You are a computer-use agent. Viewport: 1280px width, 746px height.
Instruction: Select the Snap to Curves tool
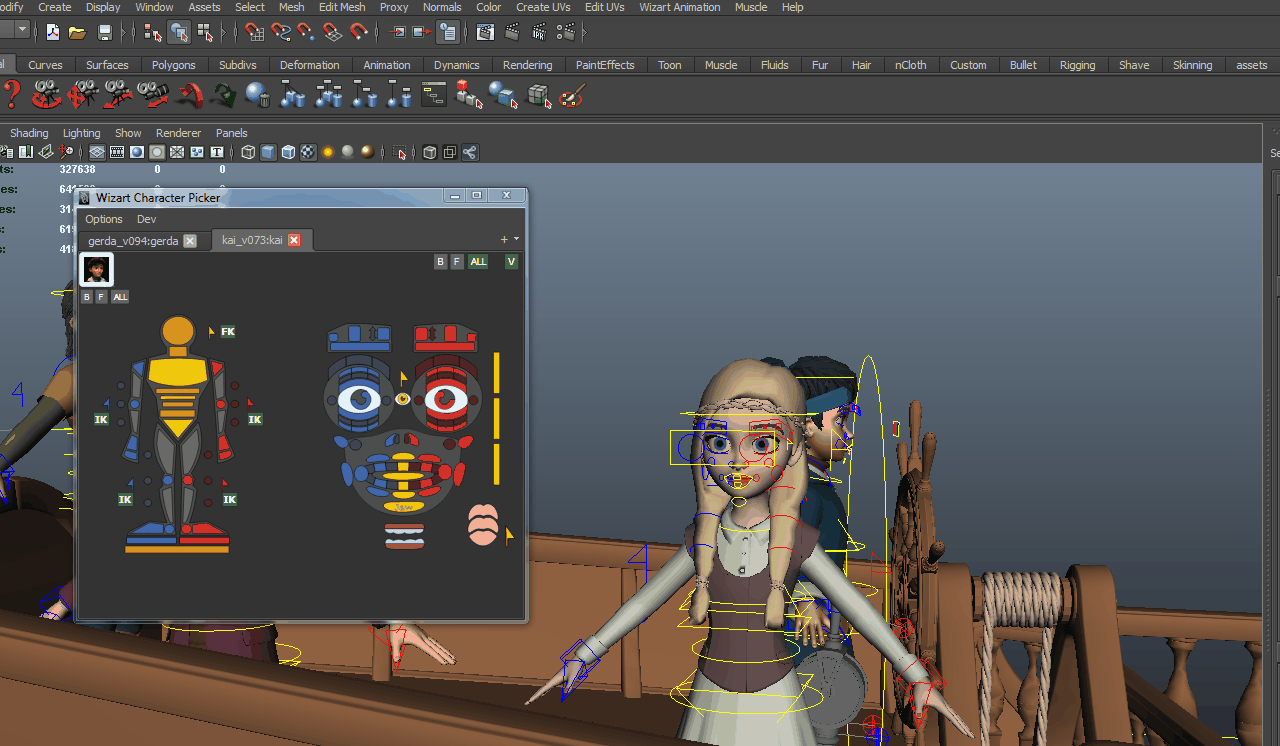tap(283, 33)
